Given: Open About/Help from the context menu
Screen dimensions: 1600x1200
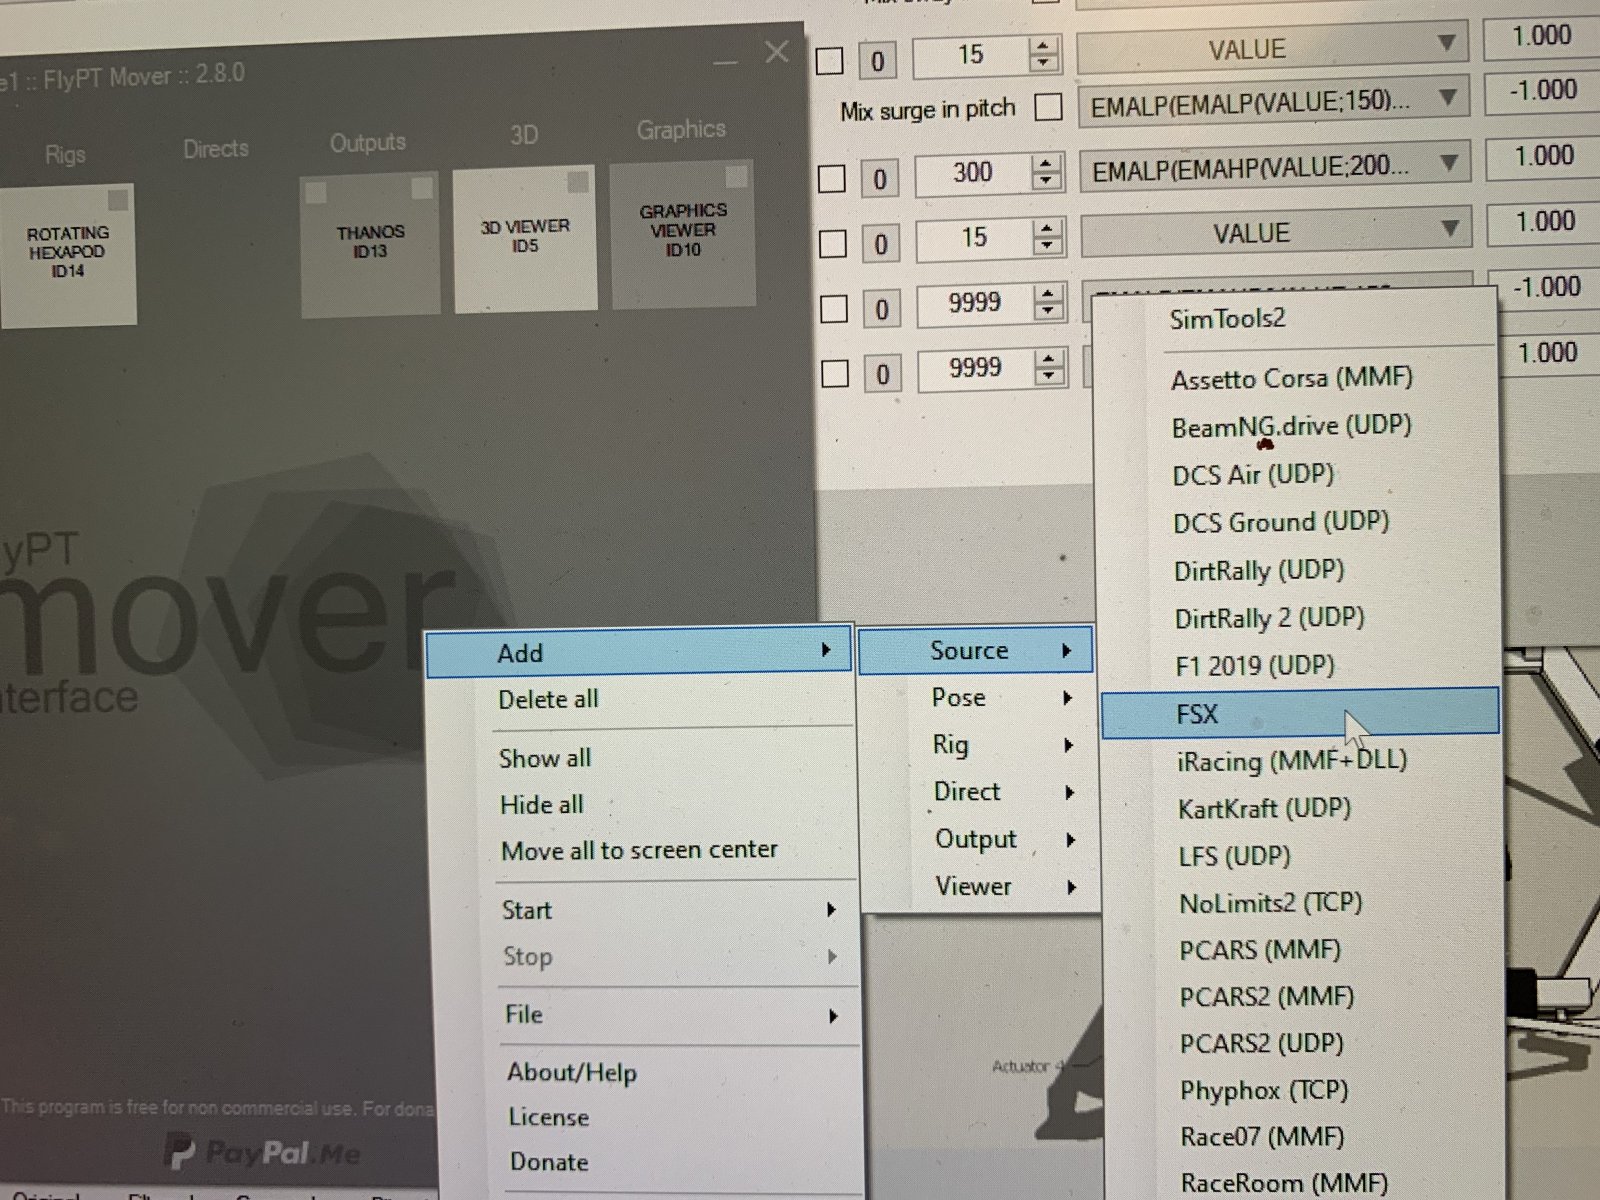Looking at the screenshot, I should 572,1072.
